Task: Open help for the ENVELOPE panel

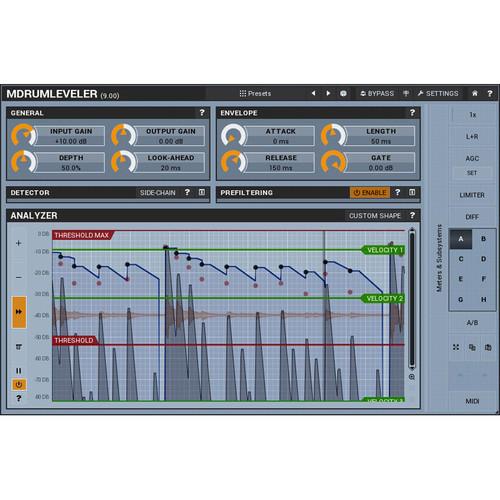Action: click(412, 113)
